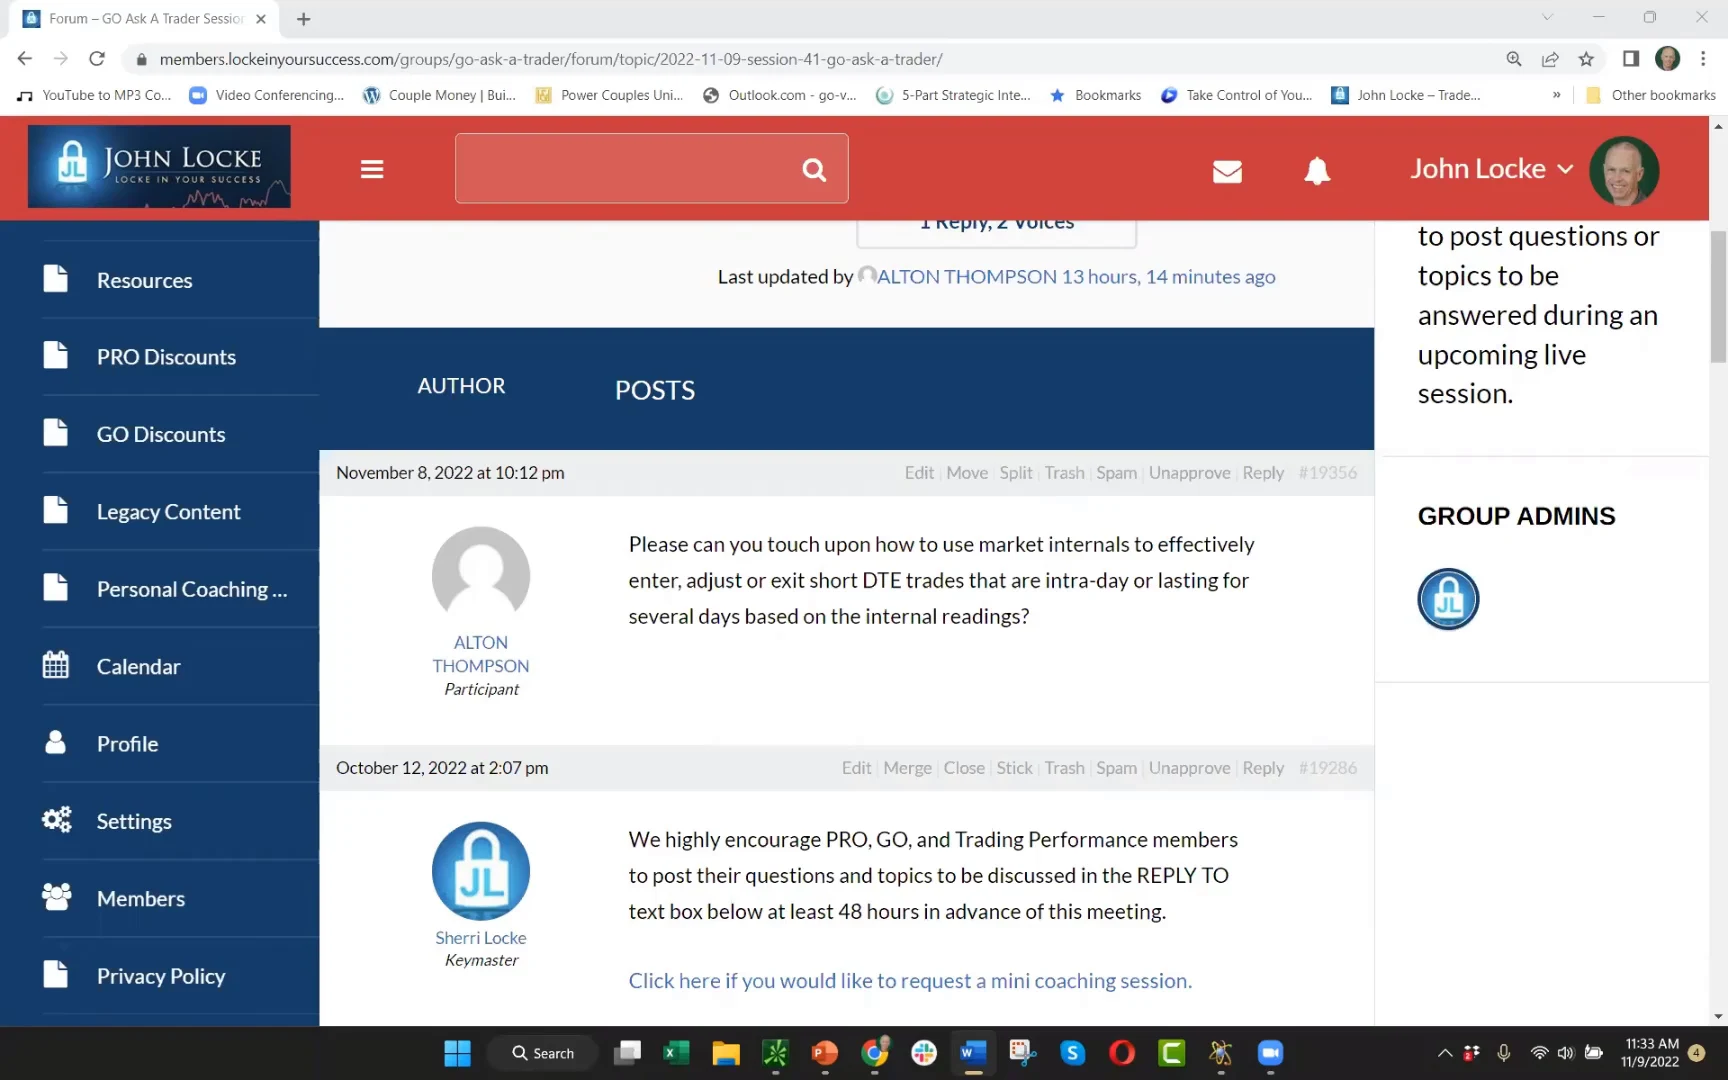This screenshot has width=1728, height=1080.
Task: Open the Windows Start button
Action: point(457,1053)
